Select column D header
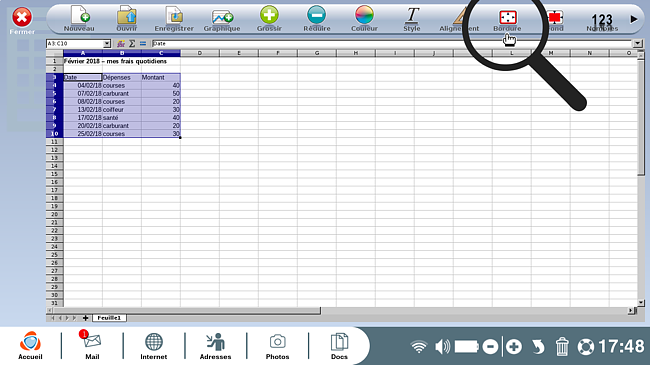 tap(199, 53)
